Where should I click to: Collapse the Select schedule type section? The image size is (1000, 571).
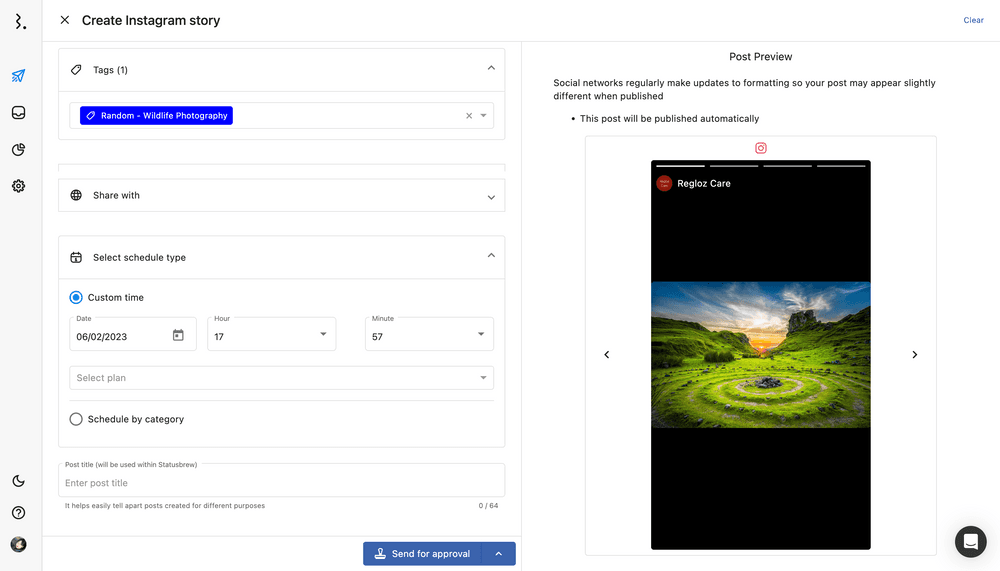pyautogui.click(x=490, y=257)
